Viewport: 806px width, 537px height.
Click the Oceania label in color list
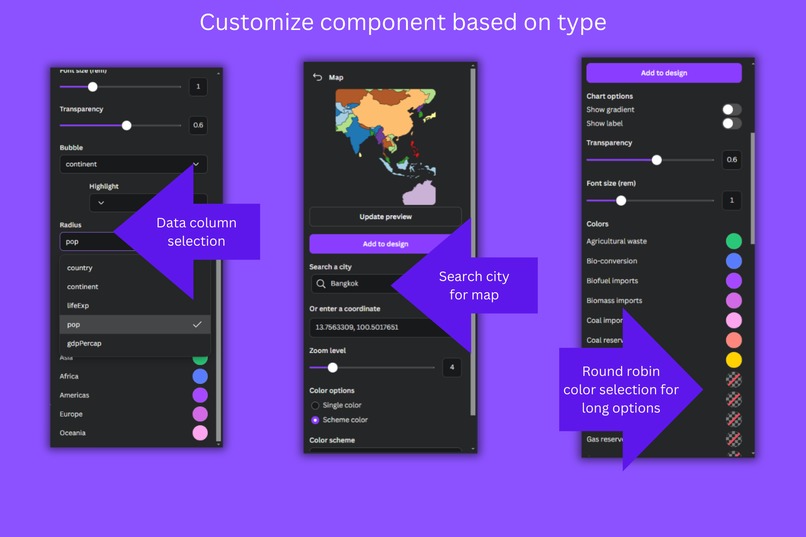point(72,433)
